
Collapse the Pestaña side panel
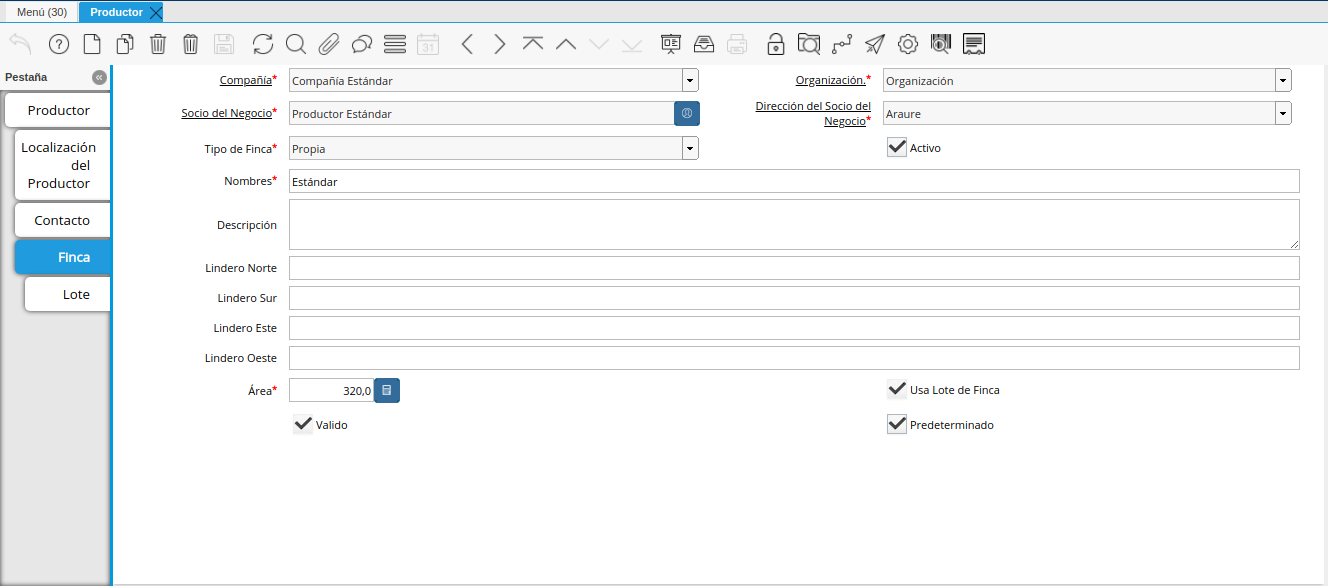[x=99, y=77]
